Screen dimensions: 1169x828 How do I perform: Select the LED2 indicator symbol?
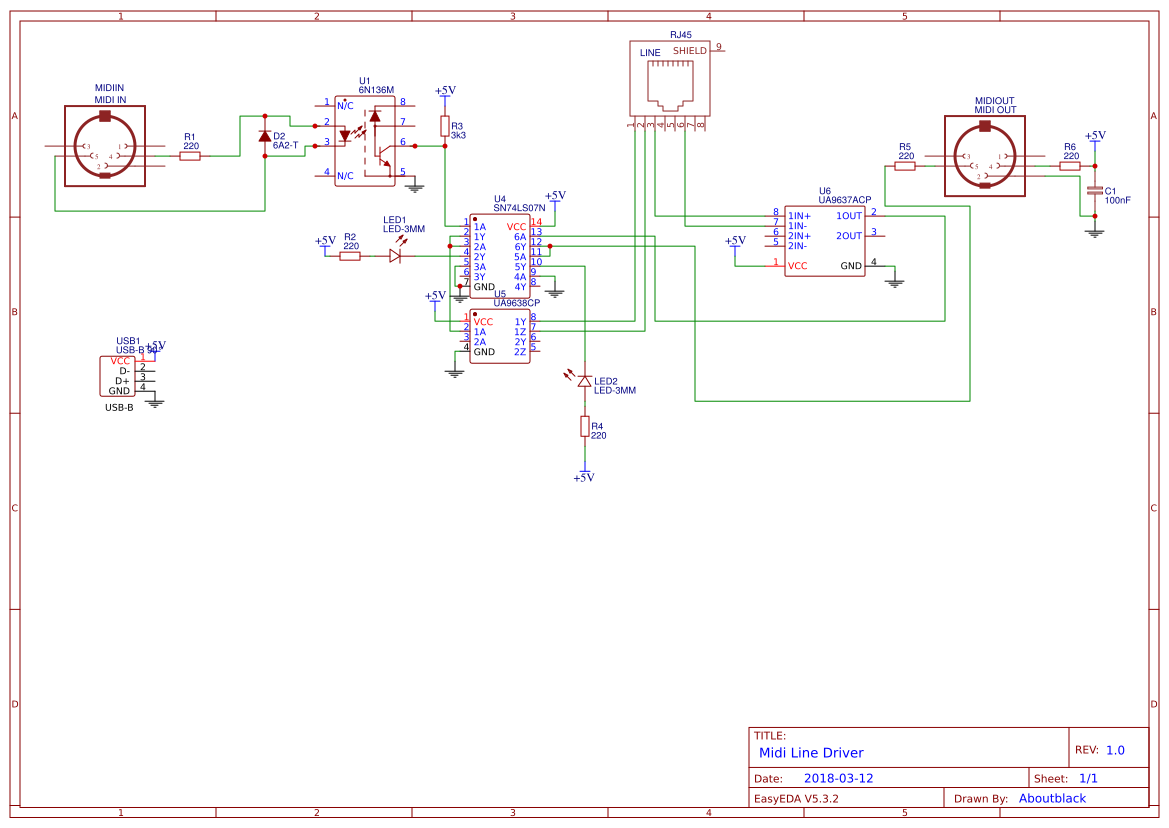[x=585, y=382]
